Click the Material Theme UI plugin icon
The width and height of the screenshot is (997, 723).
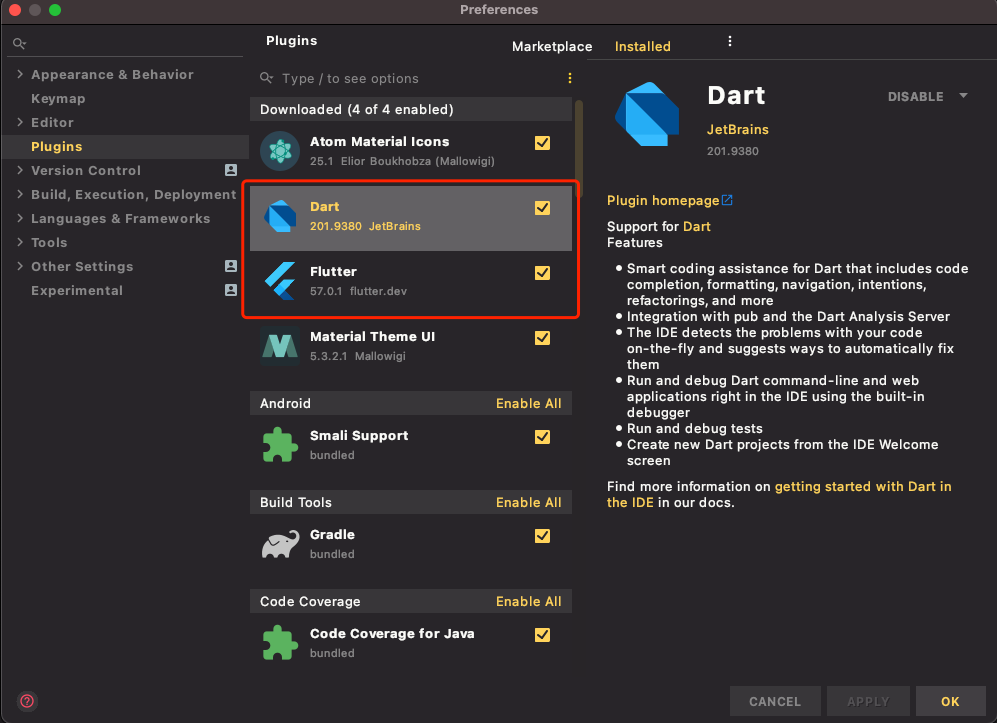coord(280,346)
